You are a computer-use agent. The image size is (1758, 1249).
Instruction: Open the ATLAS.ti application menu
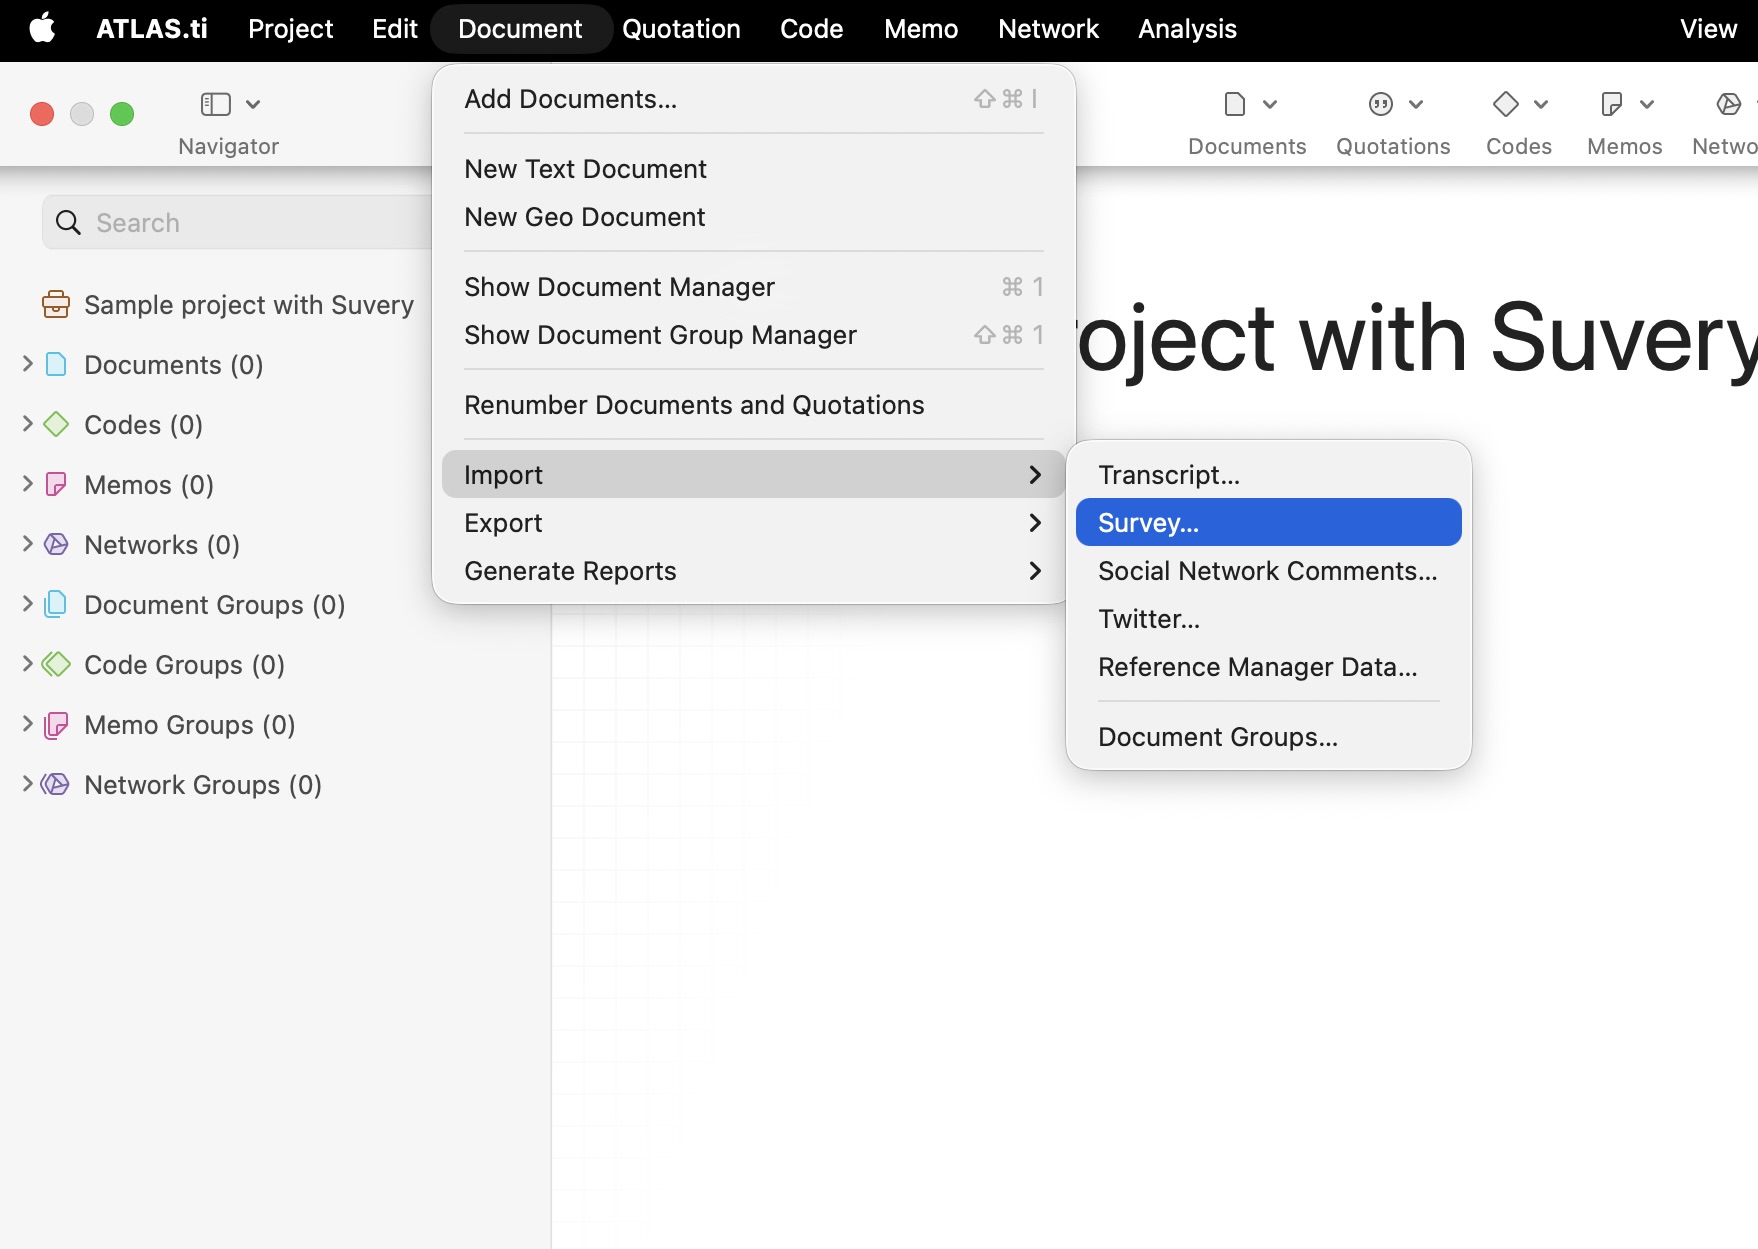(x=152, y=28)
